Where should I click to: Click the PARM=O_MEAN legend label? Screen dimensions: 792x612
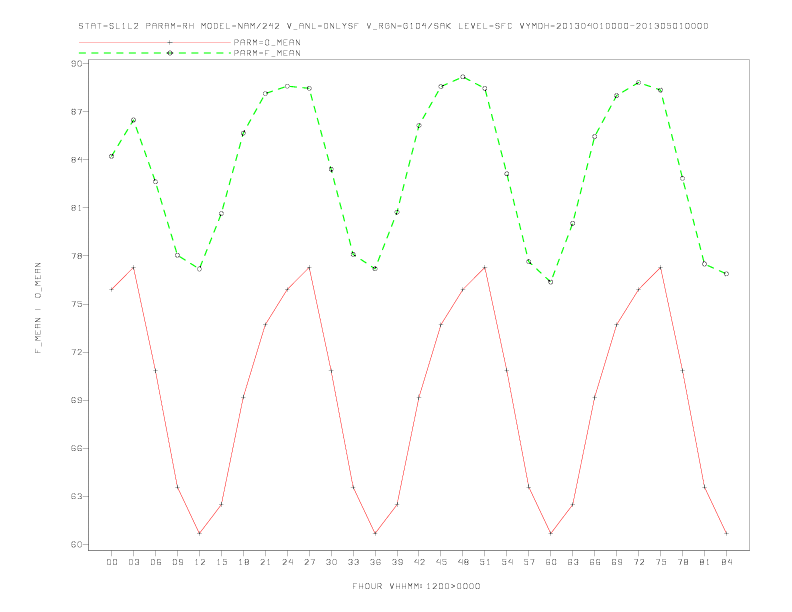click(x=267, y=42)
